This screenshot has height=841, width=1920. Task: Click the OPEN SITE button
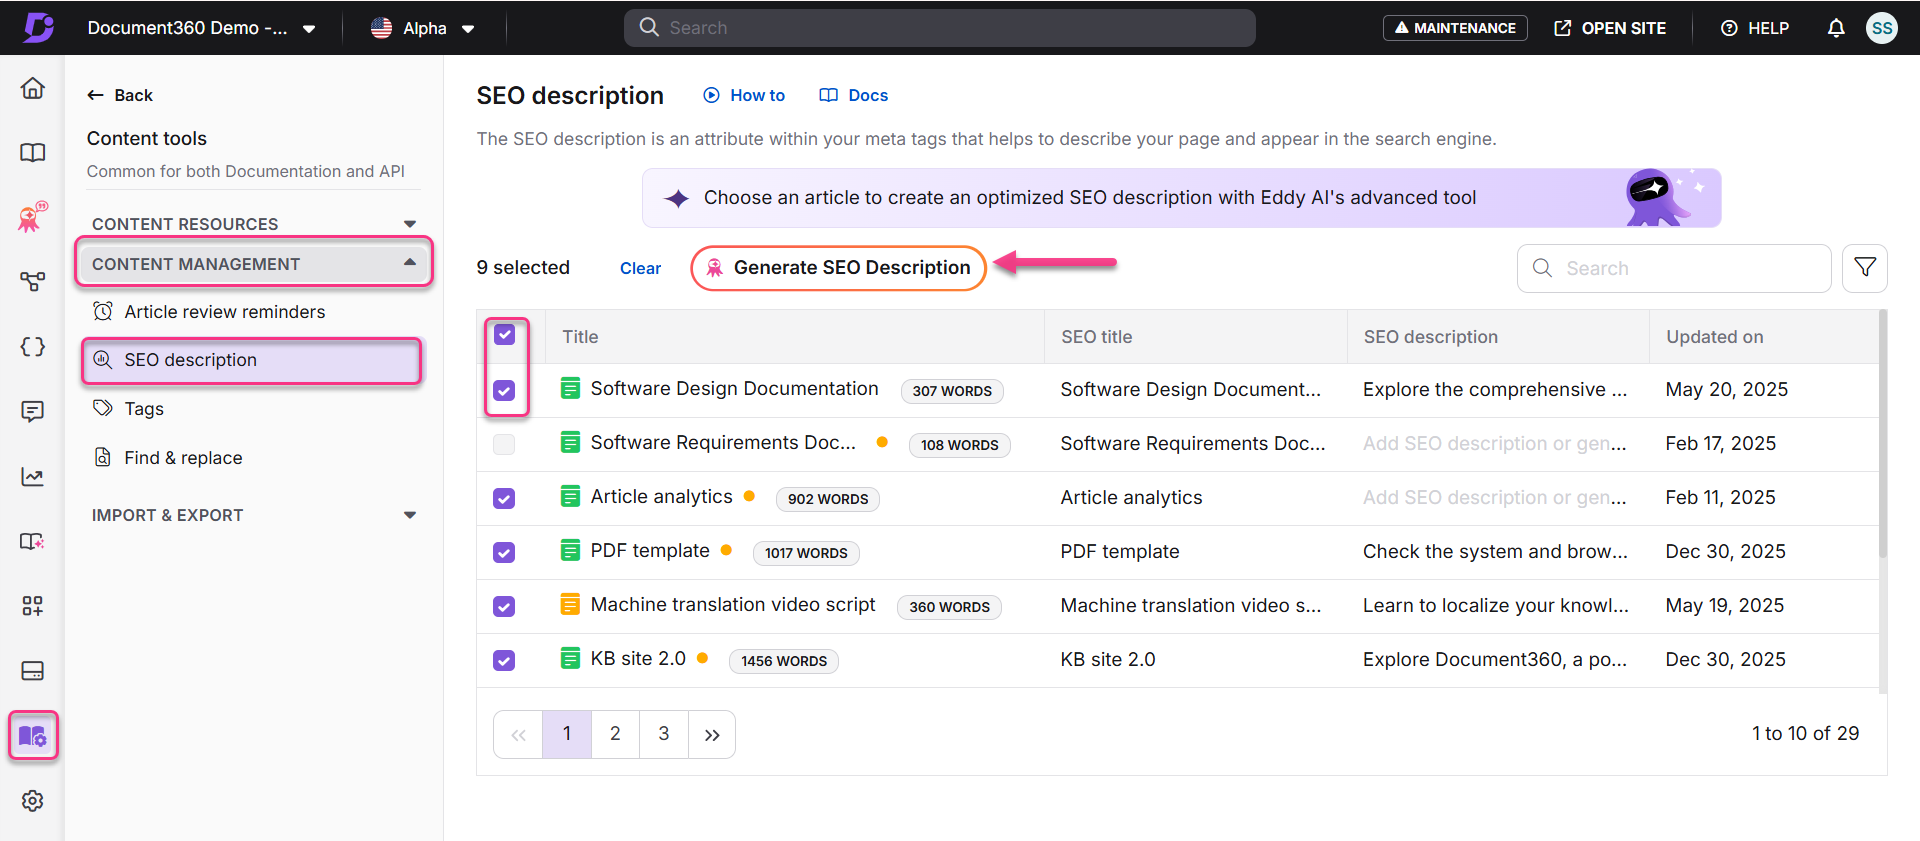point(1610,28)
